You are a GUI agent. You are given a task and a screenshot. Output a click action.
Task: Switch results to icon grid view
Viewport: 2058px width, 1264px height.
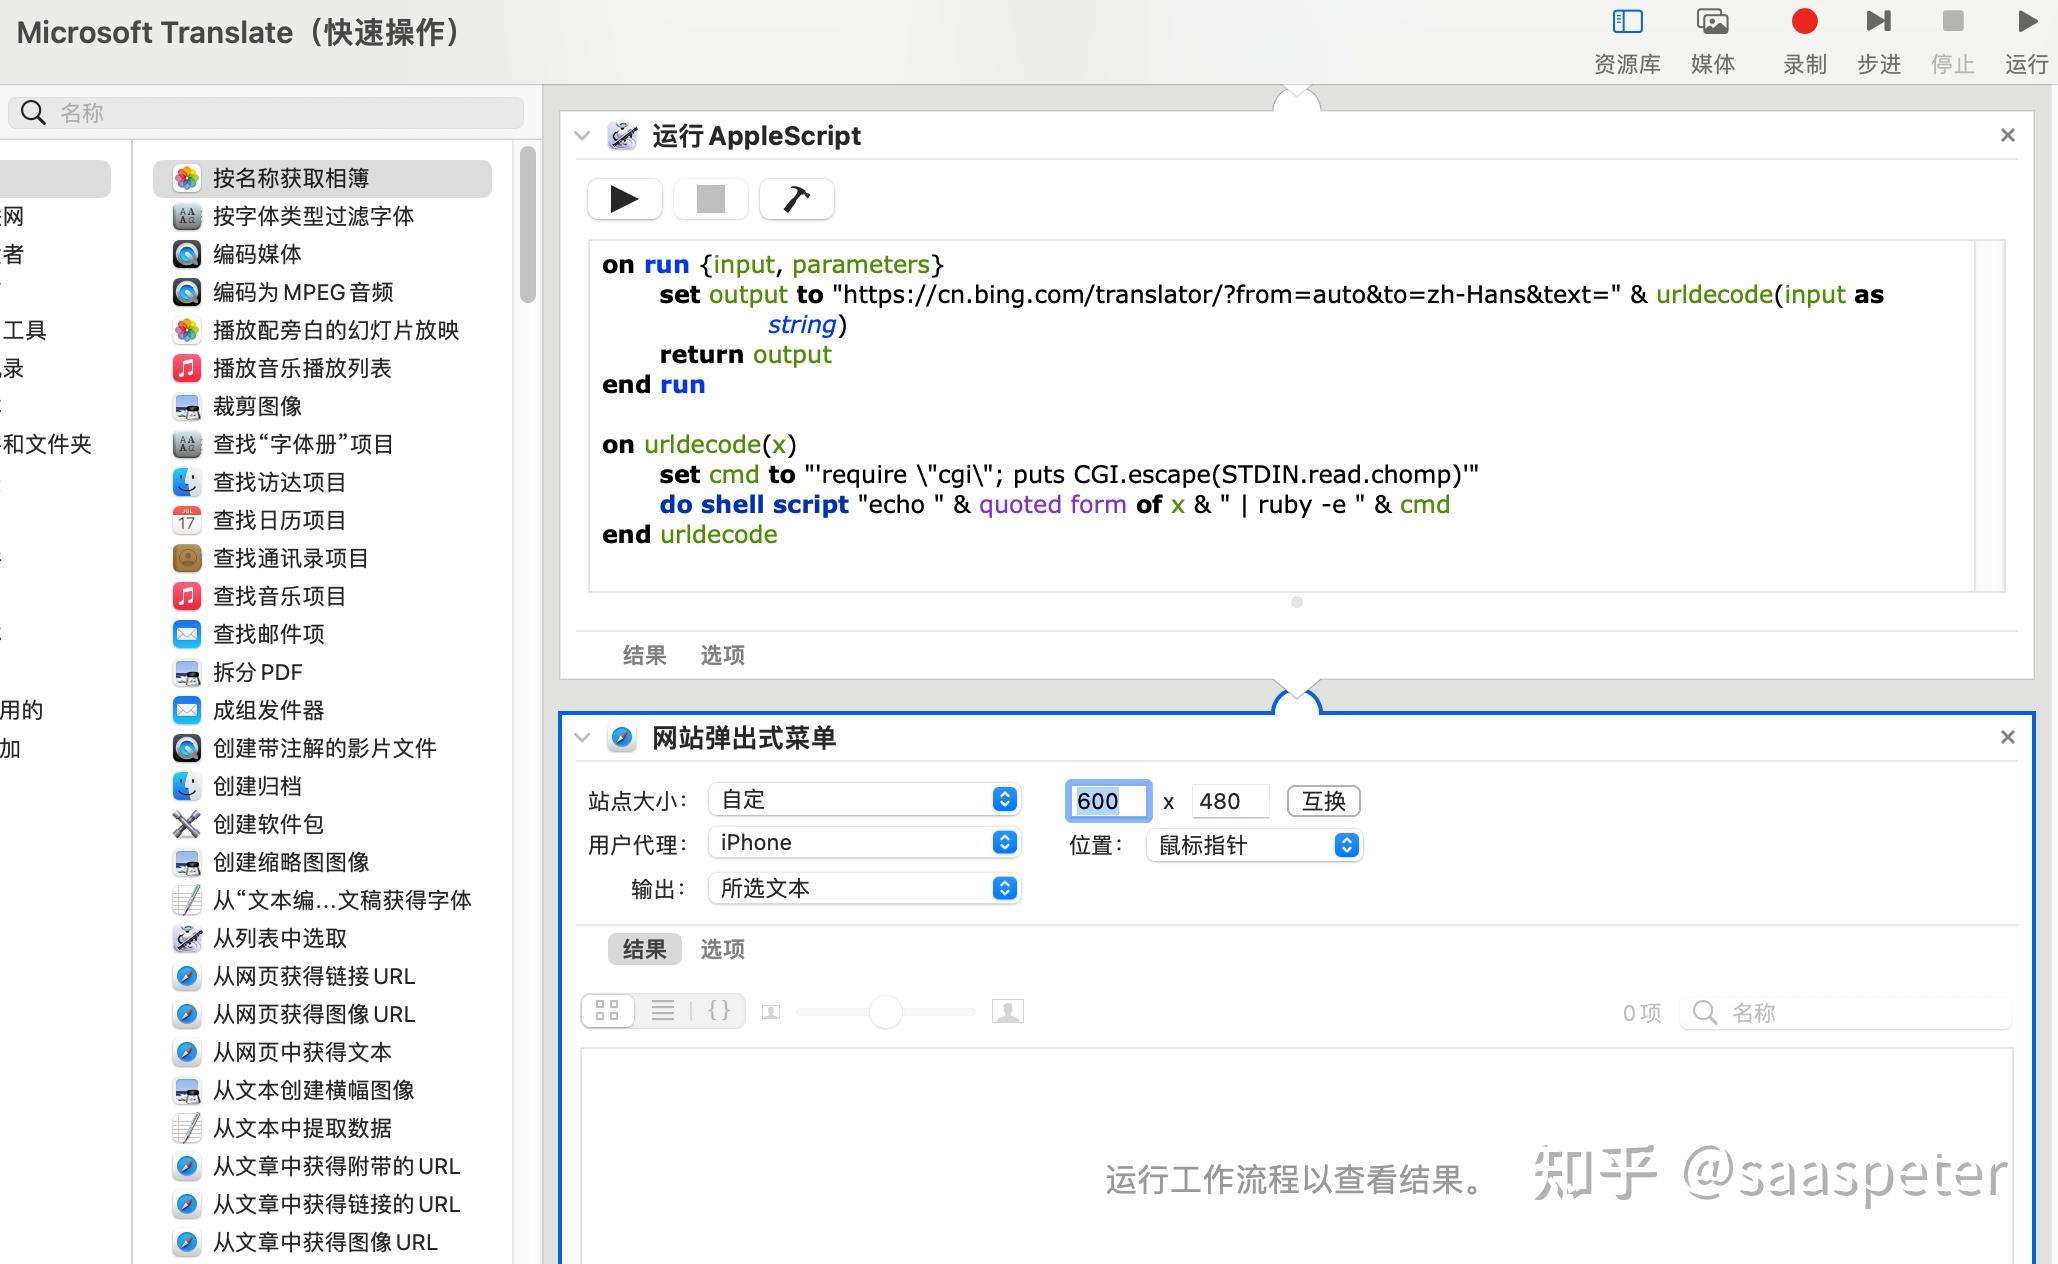[607, 1011]
